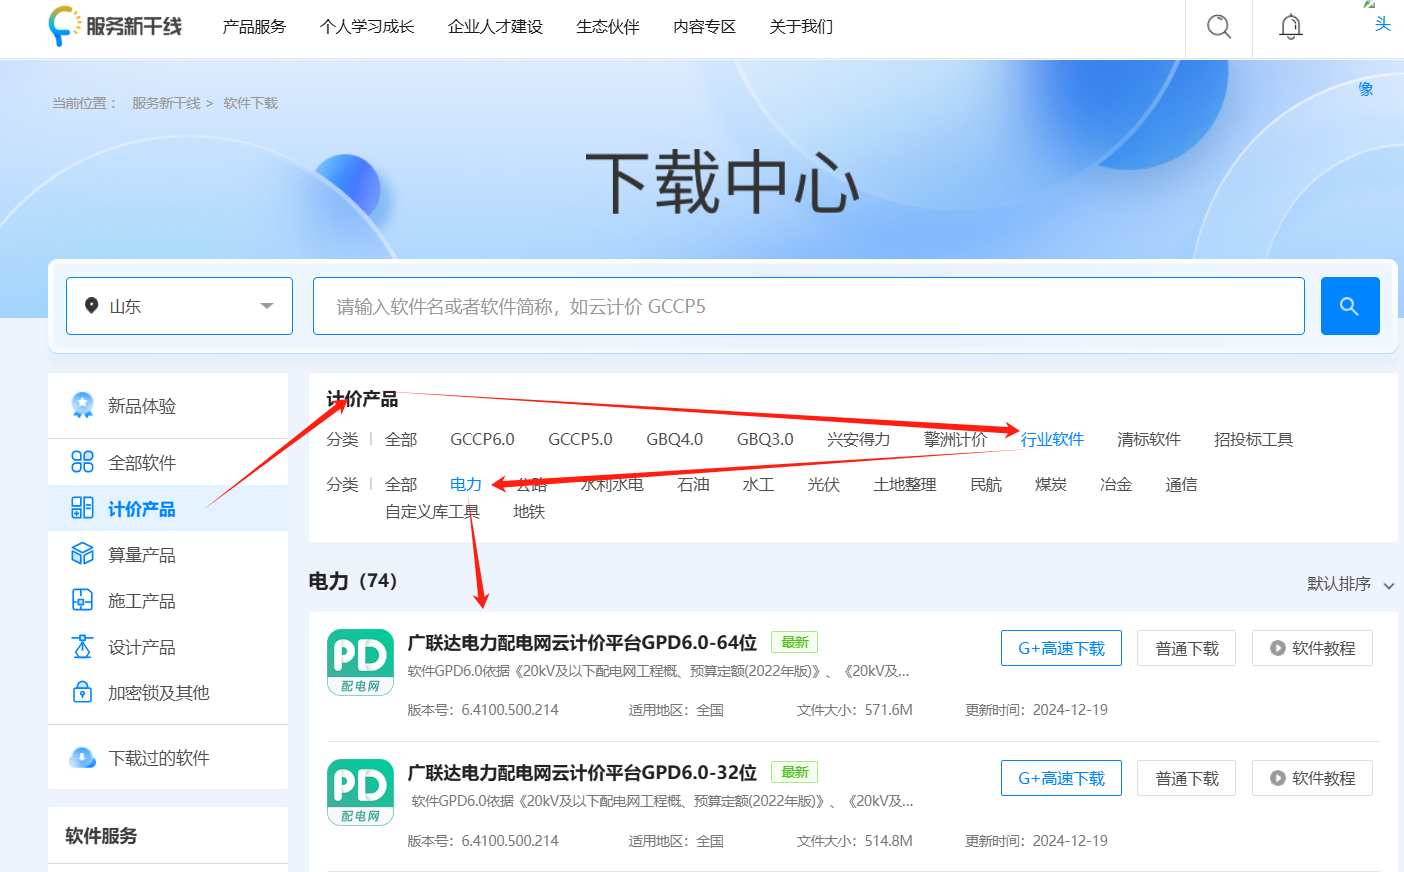Click the GPD6.0-32位 product logo
Image resolution: width=1404 pixels, height=872 pixels.
(360, 792)
